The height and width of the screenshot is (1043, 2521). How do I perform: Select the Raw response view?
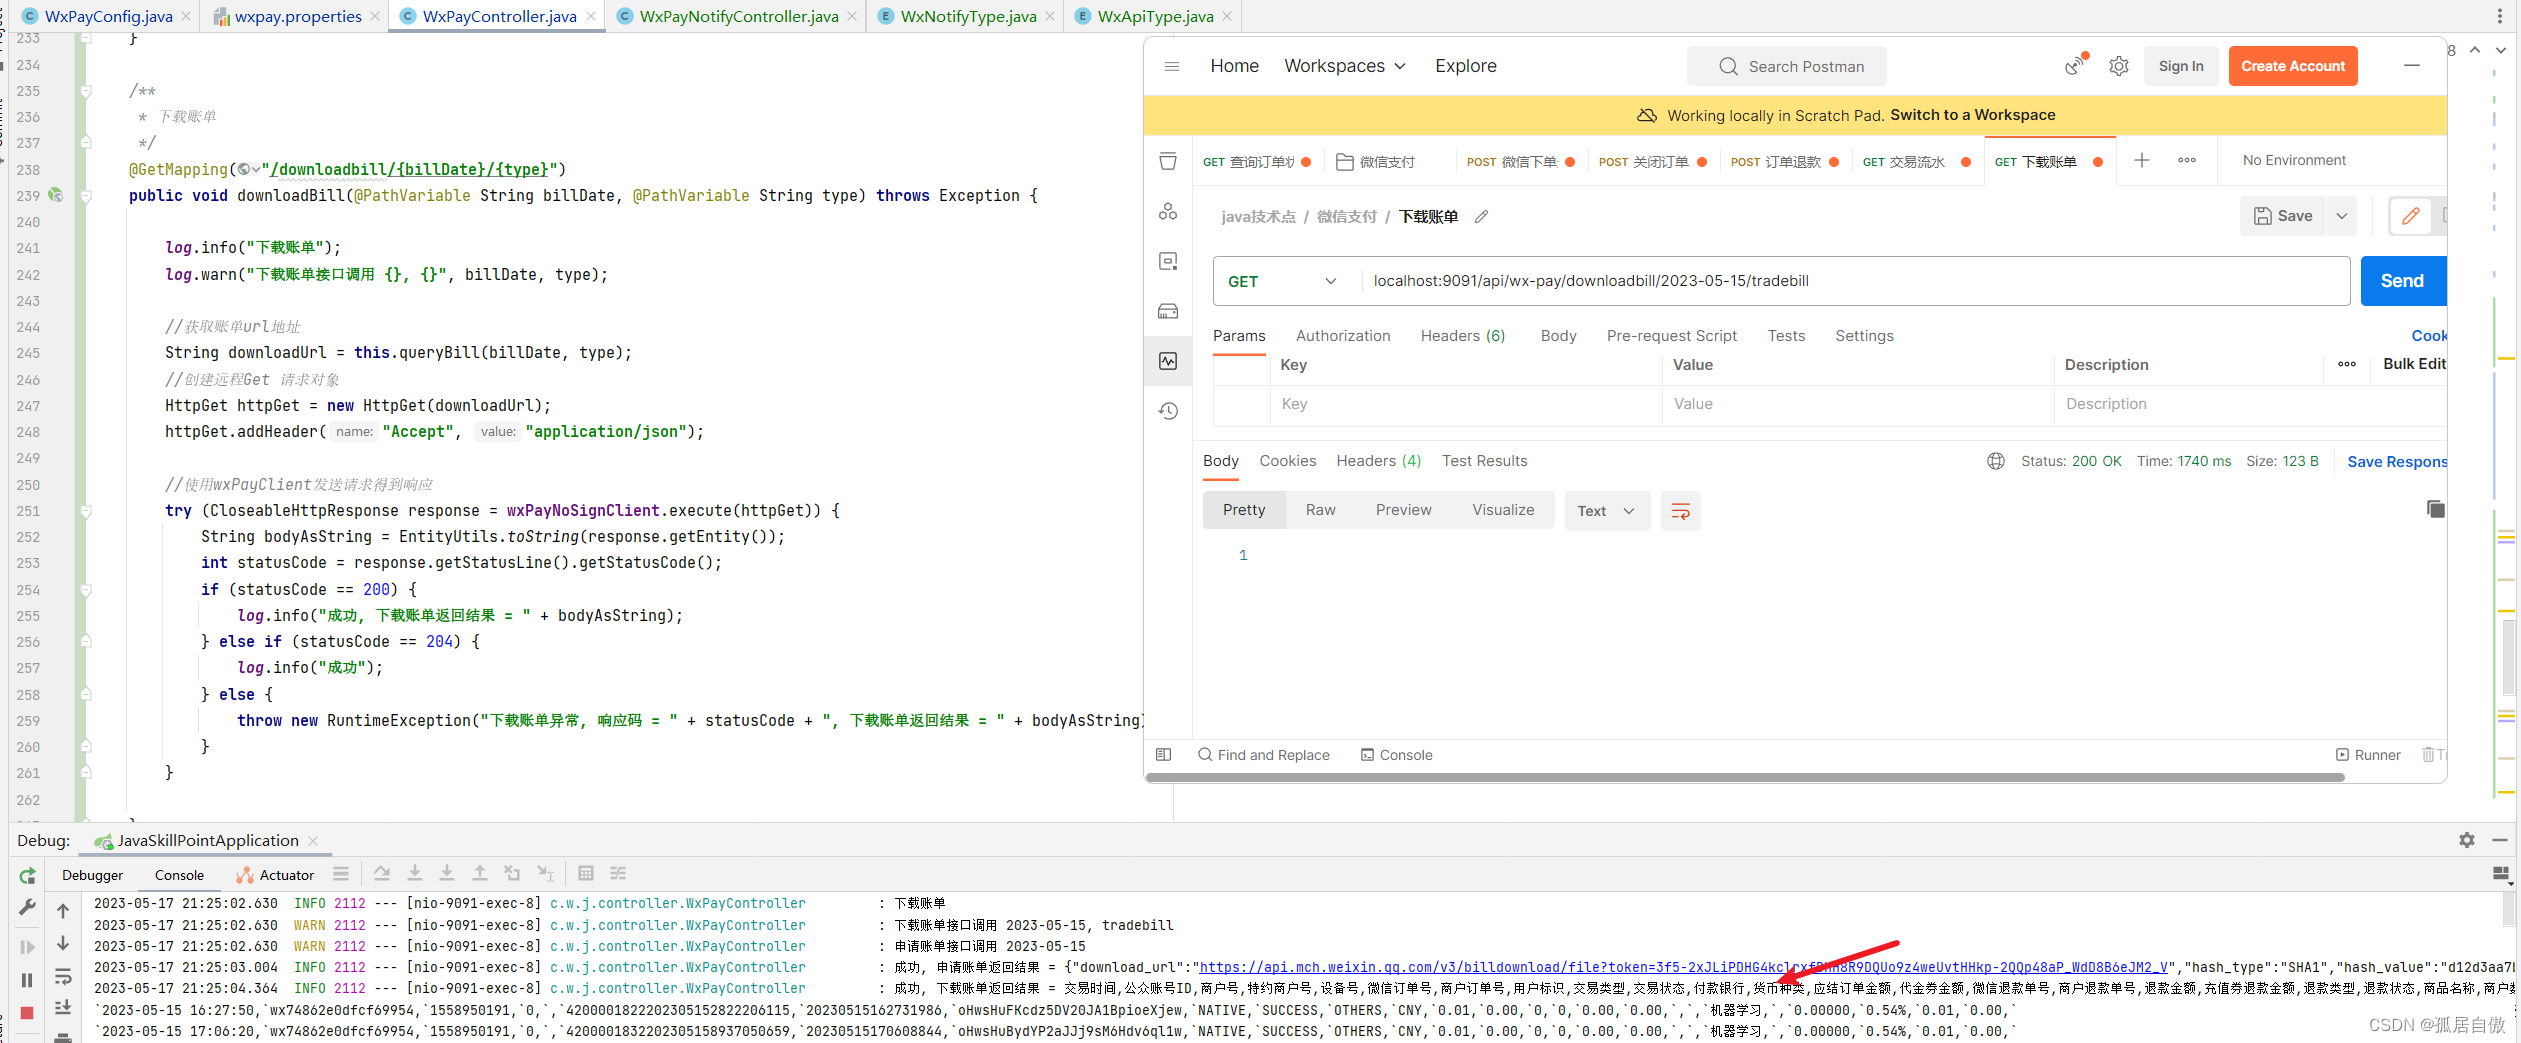click(x=1320, y=511)
